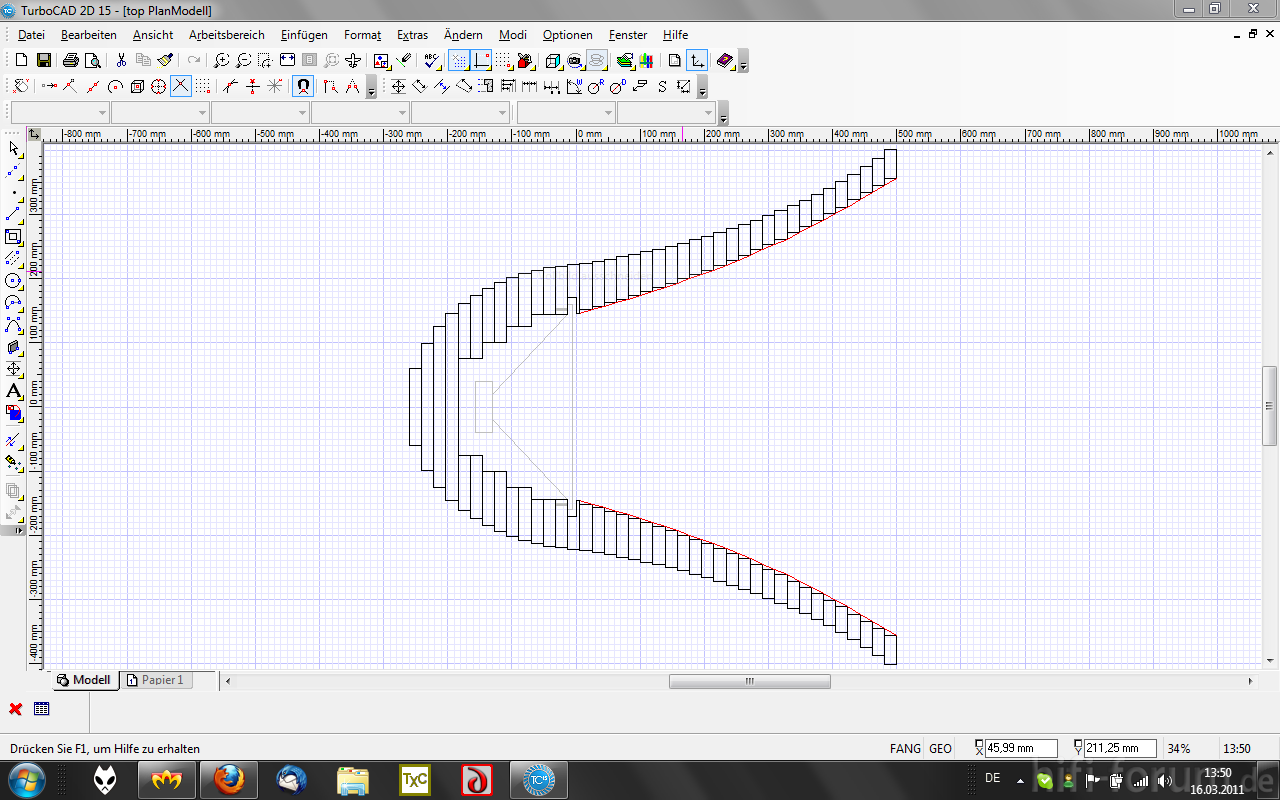The width and height of the screenshot is (1280, 800).
Task: Click the X coordinate field showing 45,99 mm
Action: pyautogui.click(x=1021, y=748)
